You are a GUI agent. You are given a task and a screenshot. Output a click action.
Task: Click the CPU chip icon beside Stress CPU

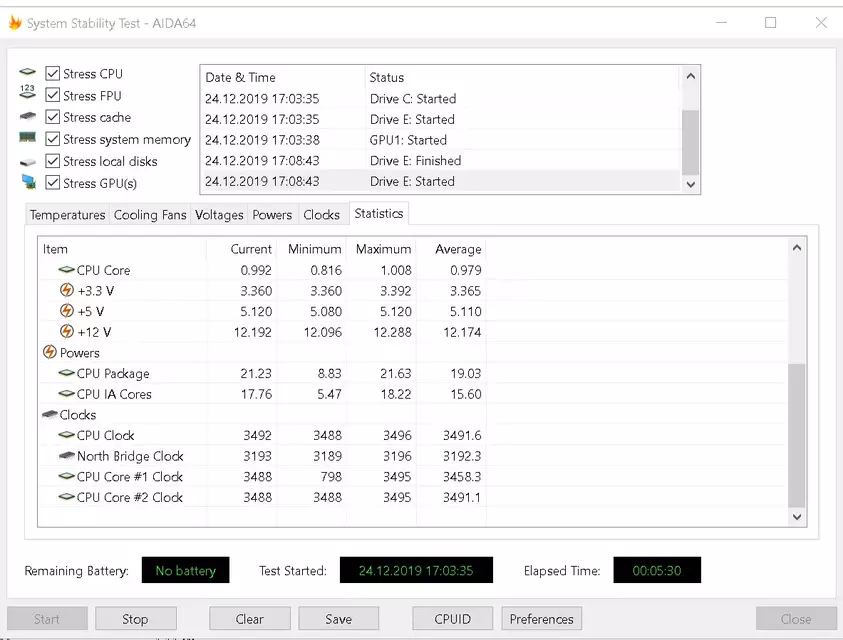click(x=27, y=72)
